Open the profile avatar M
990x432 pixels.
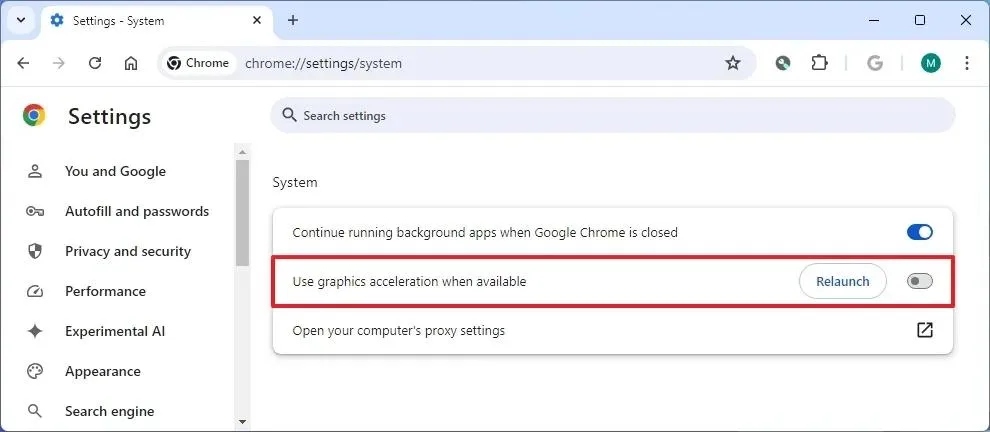pos(931,63)
